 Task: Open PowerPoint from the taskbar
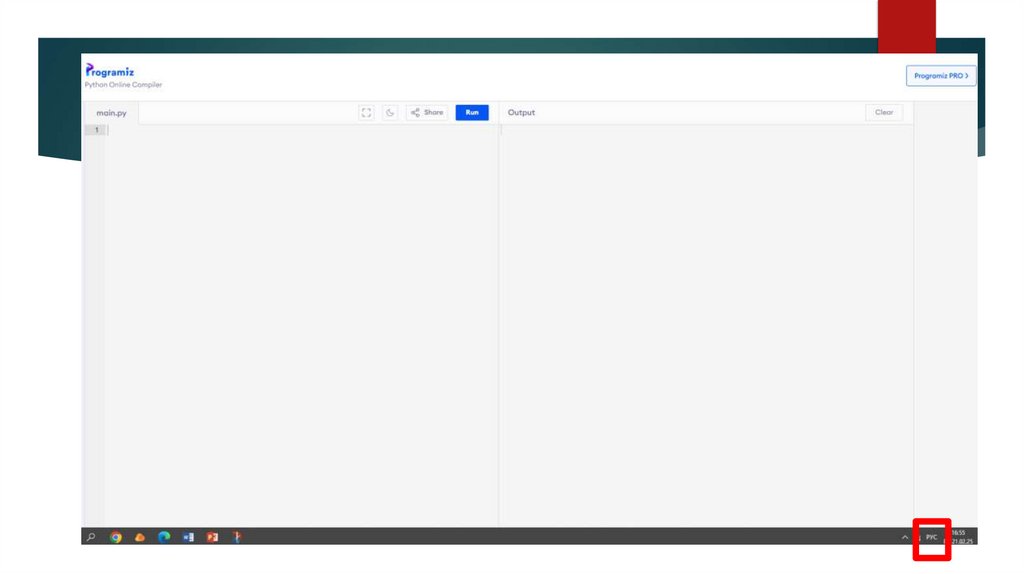click(212, 537)
